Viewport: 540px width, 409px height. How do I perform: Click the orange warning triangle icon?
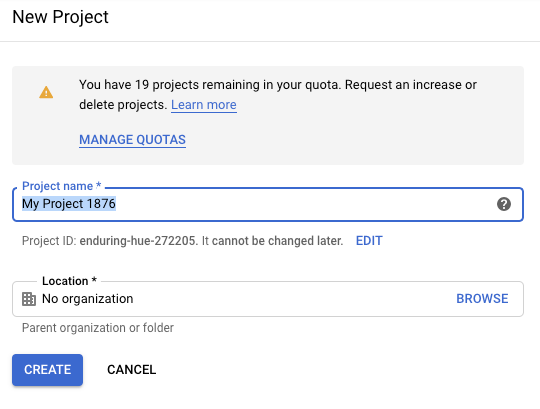[46, 92]
